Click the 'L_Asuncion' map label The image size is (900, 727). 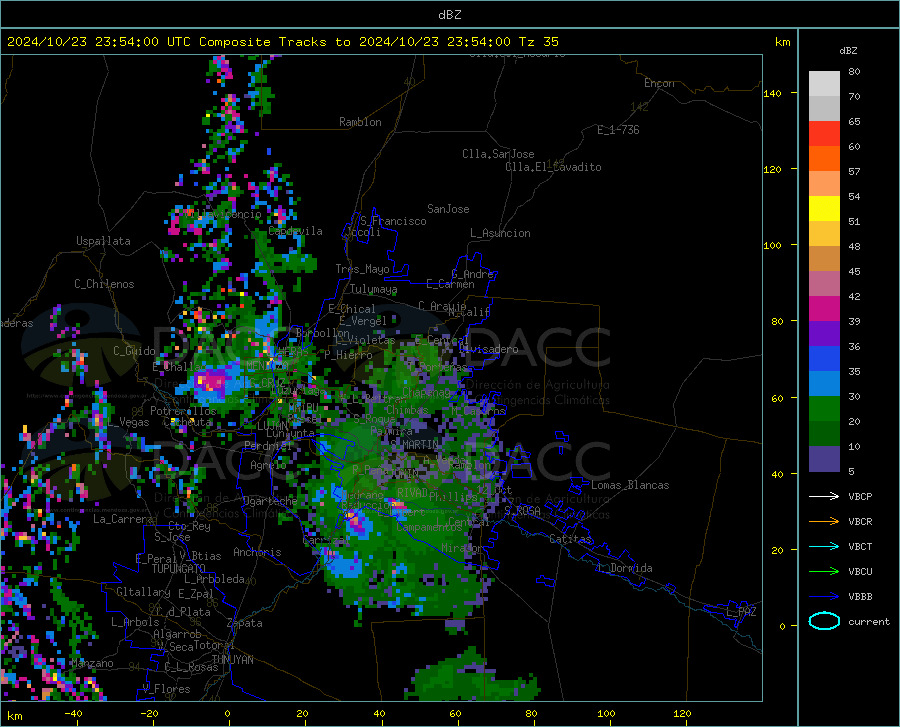pyautogui.click(x=500, y=233)
